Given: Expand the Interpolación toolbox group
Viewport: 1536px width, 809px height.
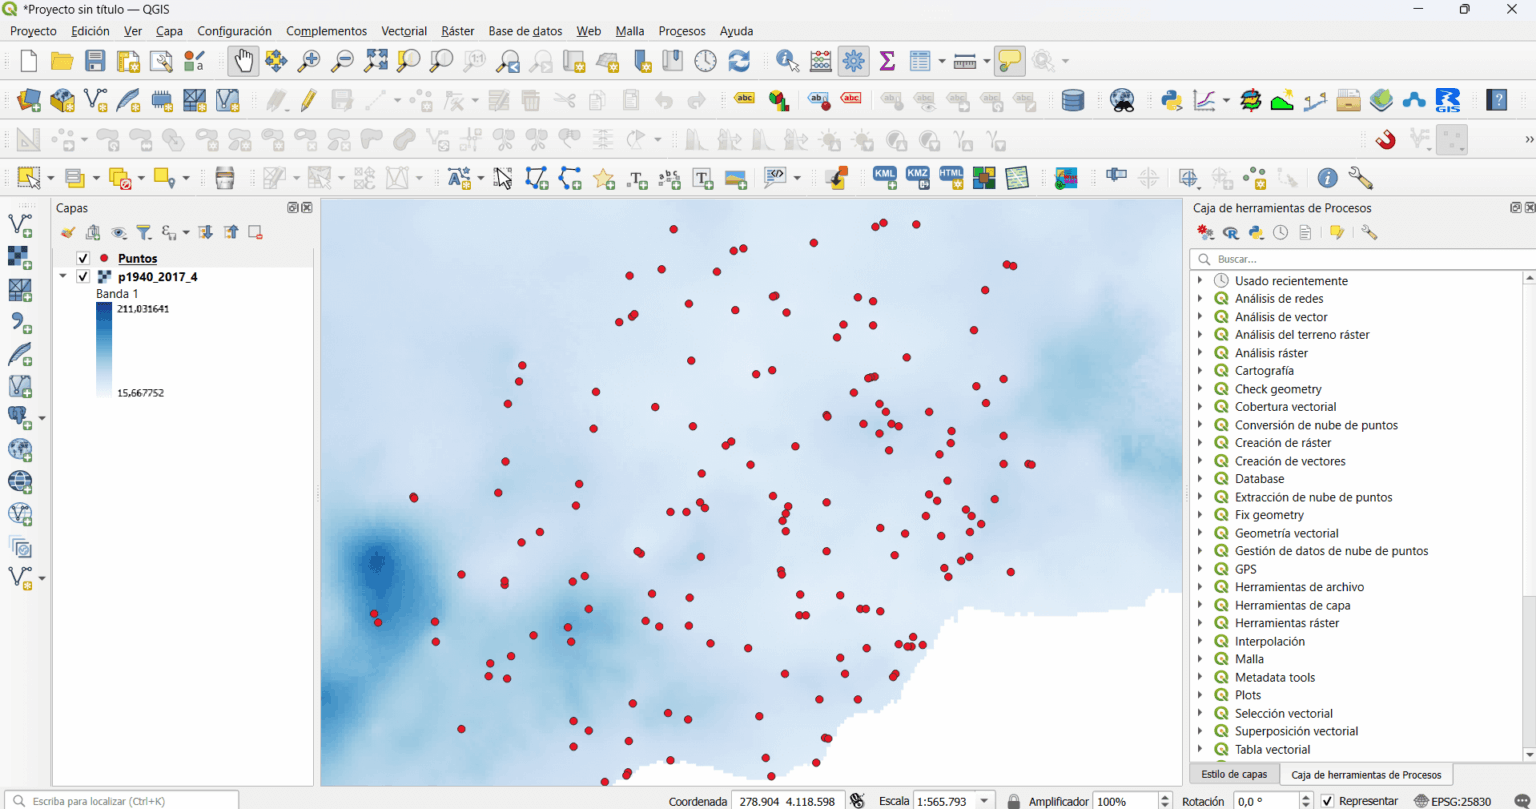Looking at the screenshot, I should (x=1202, y=640).
